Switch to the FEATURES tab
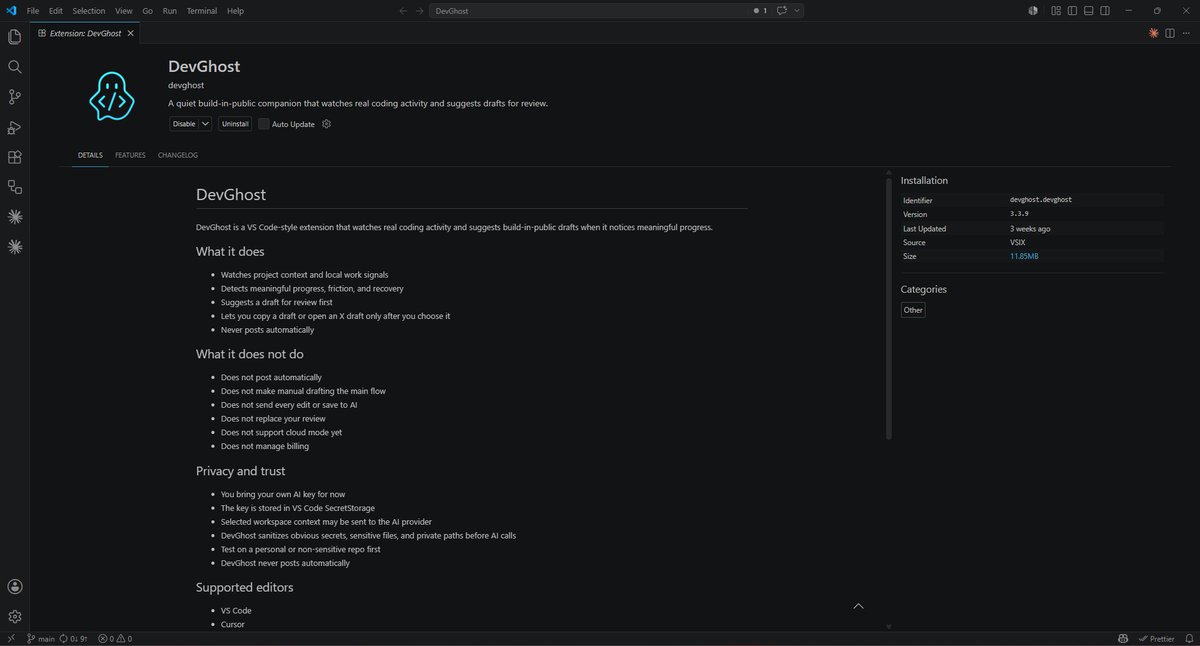Screen dimensions: 1200x646 pos(130,155)
